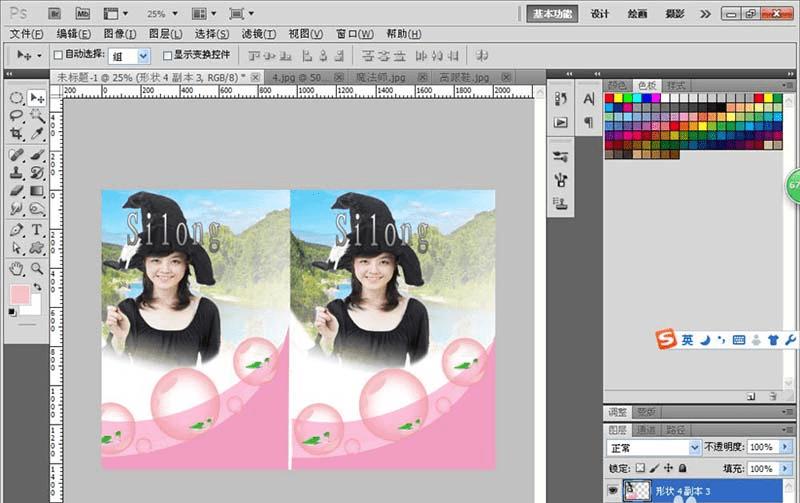Switch to the 路径 paths tab
Image resolution: width=800 pixels, height=503 pixels.
tap(676, 430)
